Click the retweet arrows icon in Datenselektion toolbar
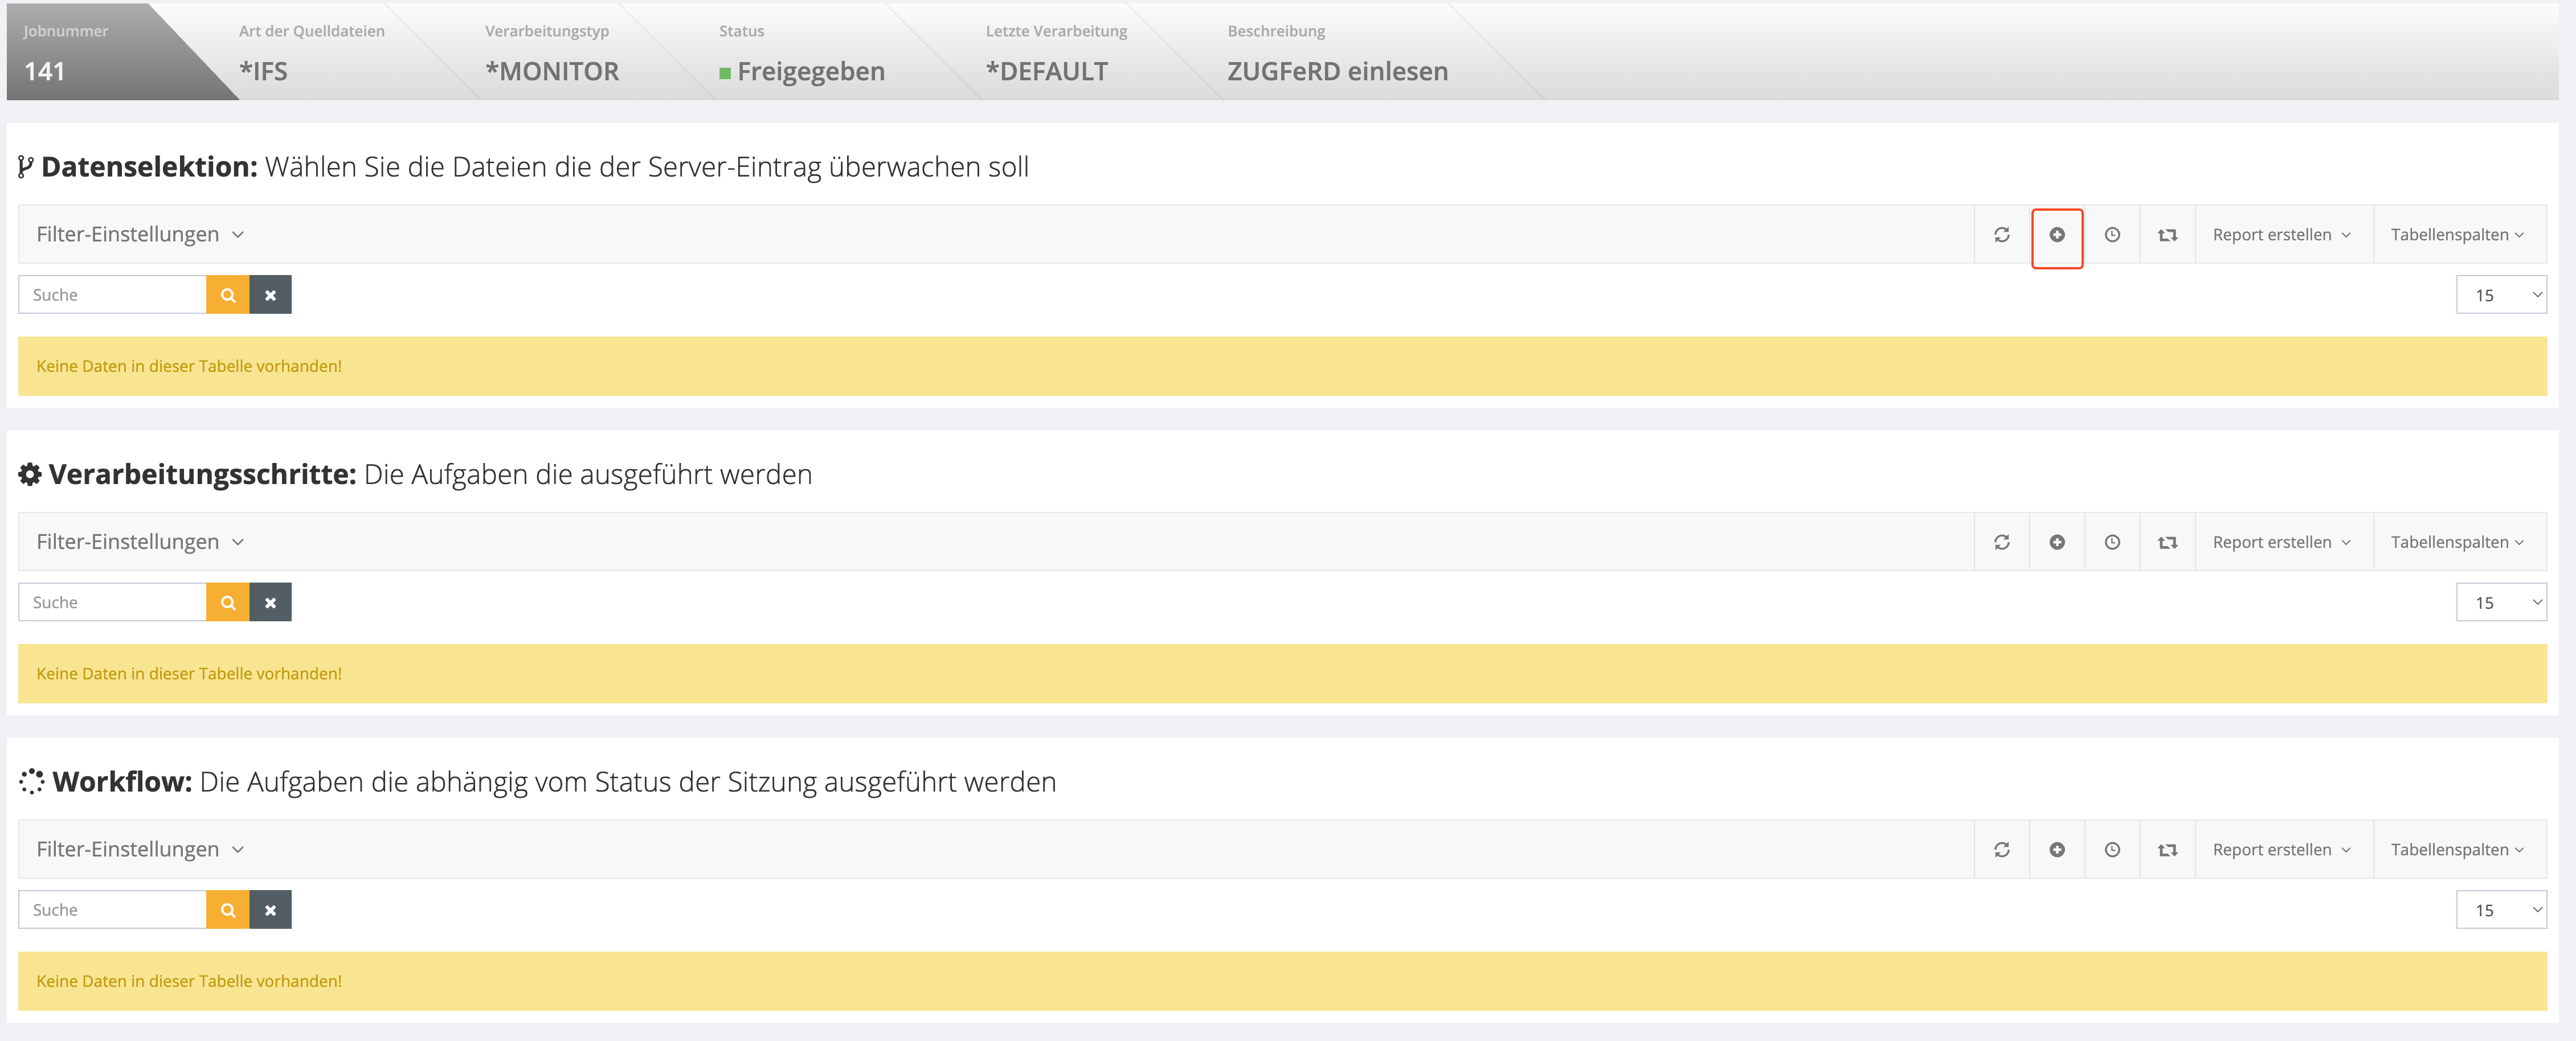This screenshot has width=2576, height=1041. point(2166,235)
